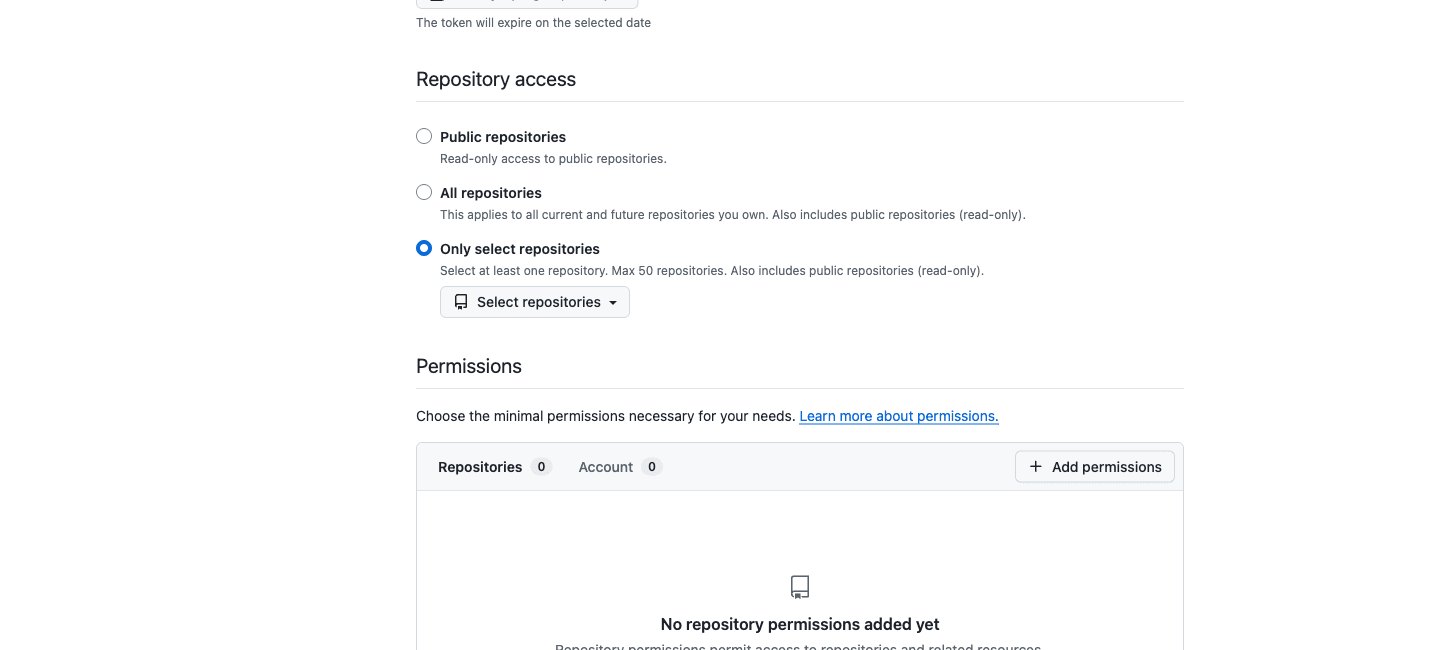Select the Public repositories radio button
Screen dimensions: 1440x650
pyautogui.click(x=424, y=136)
